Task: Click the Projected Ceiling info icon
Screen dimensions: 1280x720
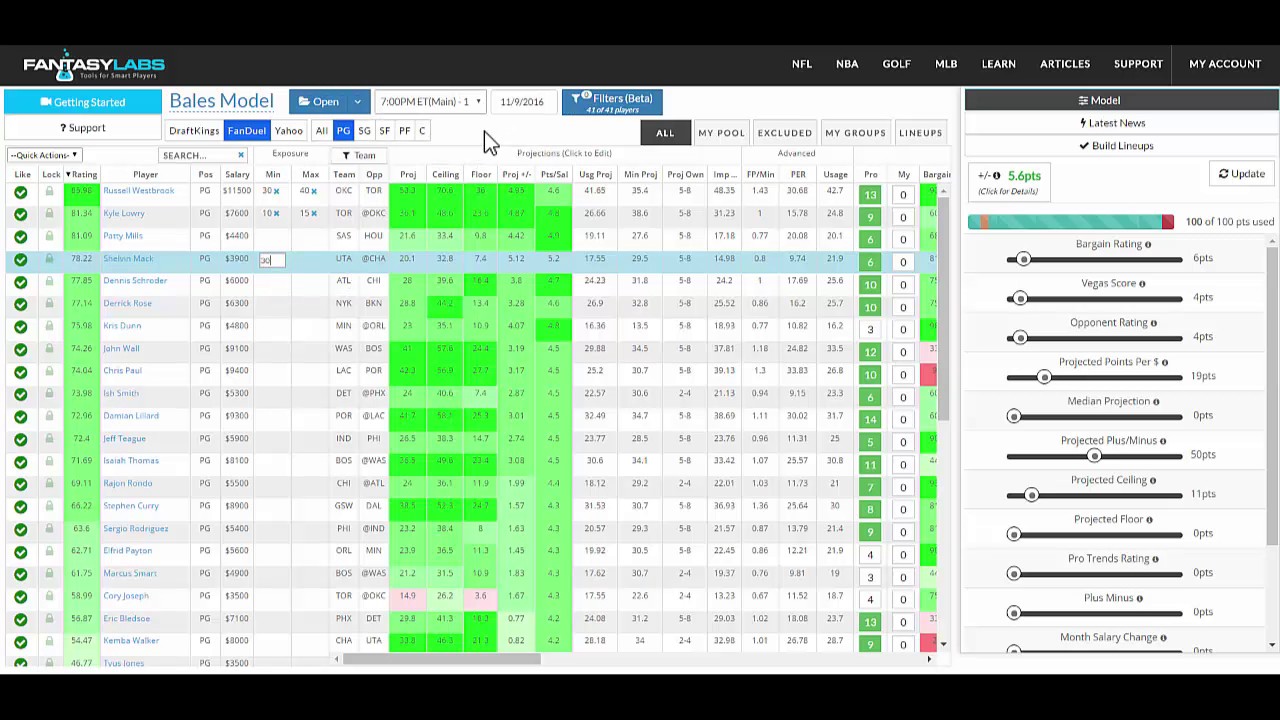Action: click(1153, 481)
